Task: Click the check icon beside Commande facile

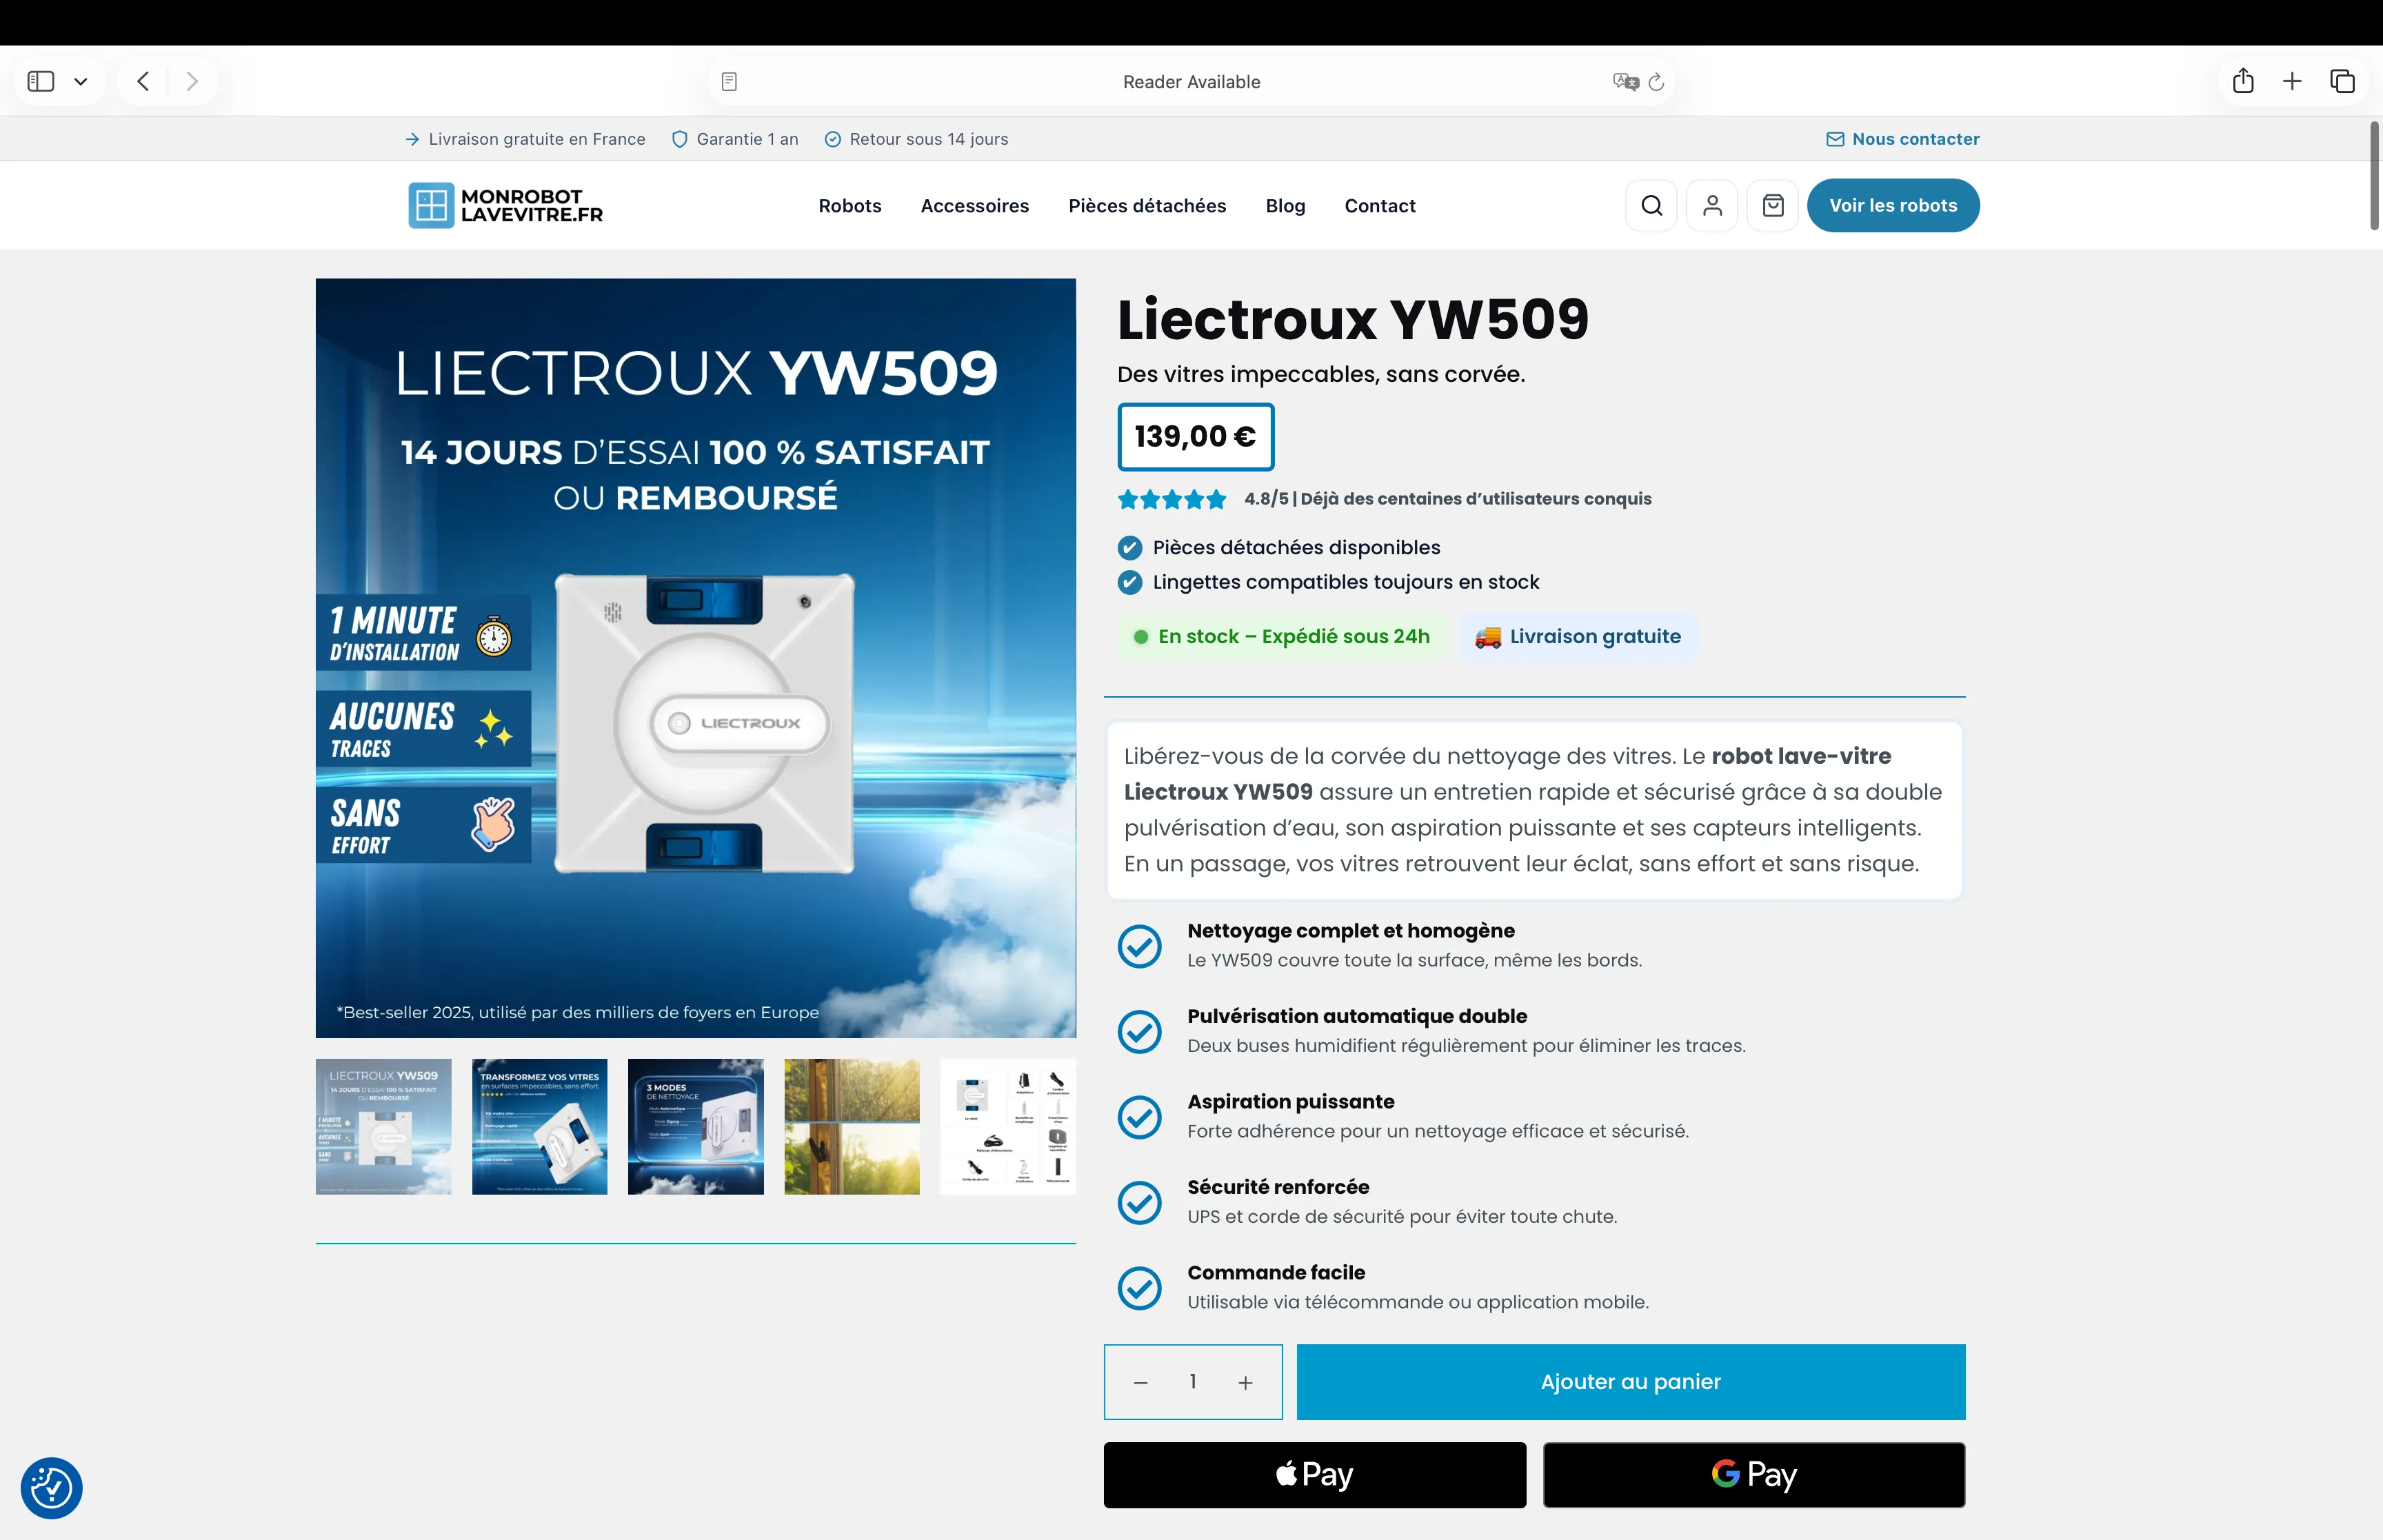Action: pos(1139,1288)
